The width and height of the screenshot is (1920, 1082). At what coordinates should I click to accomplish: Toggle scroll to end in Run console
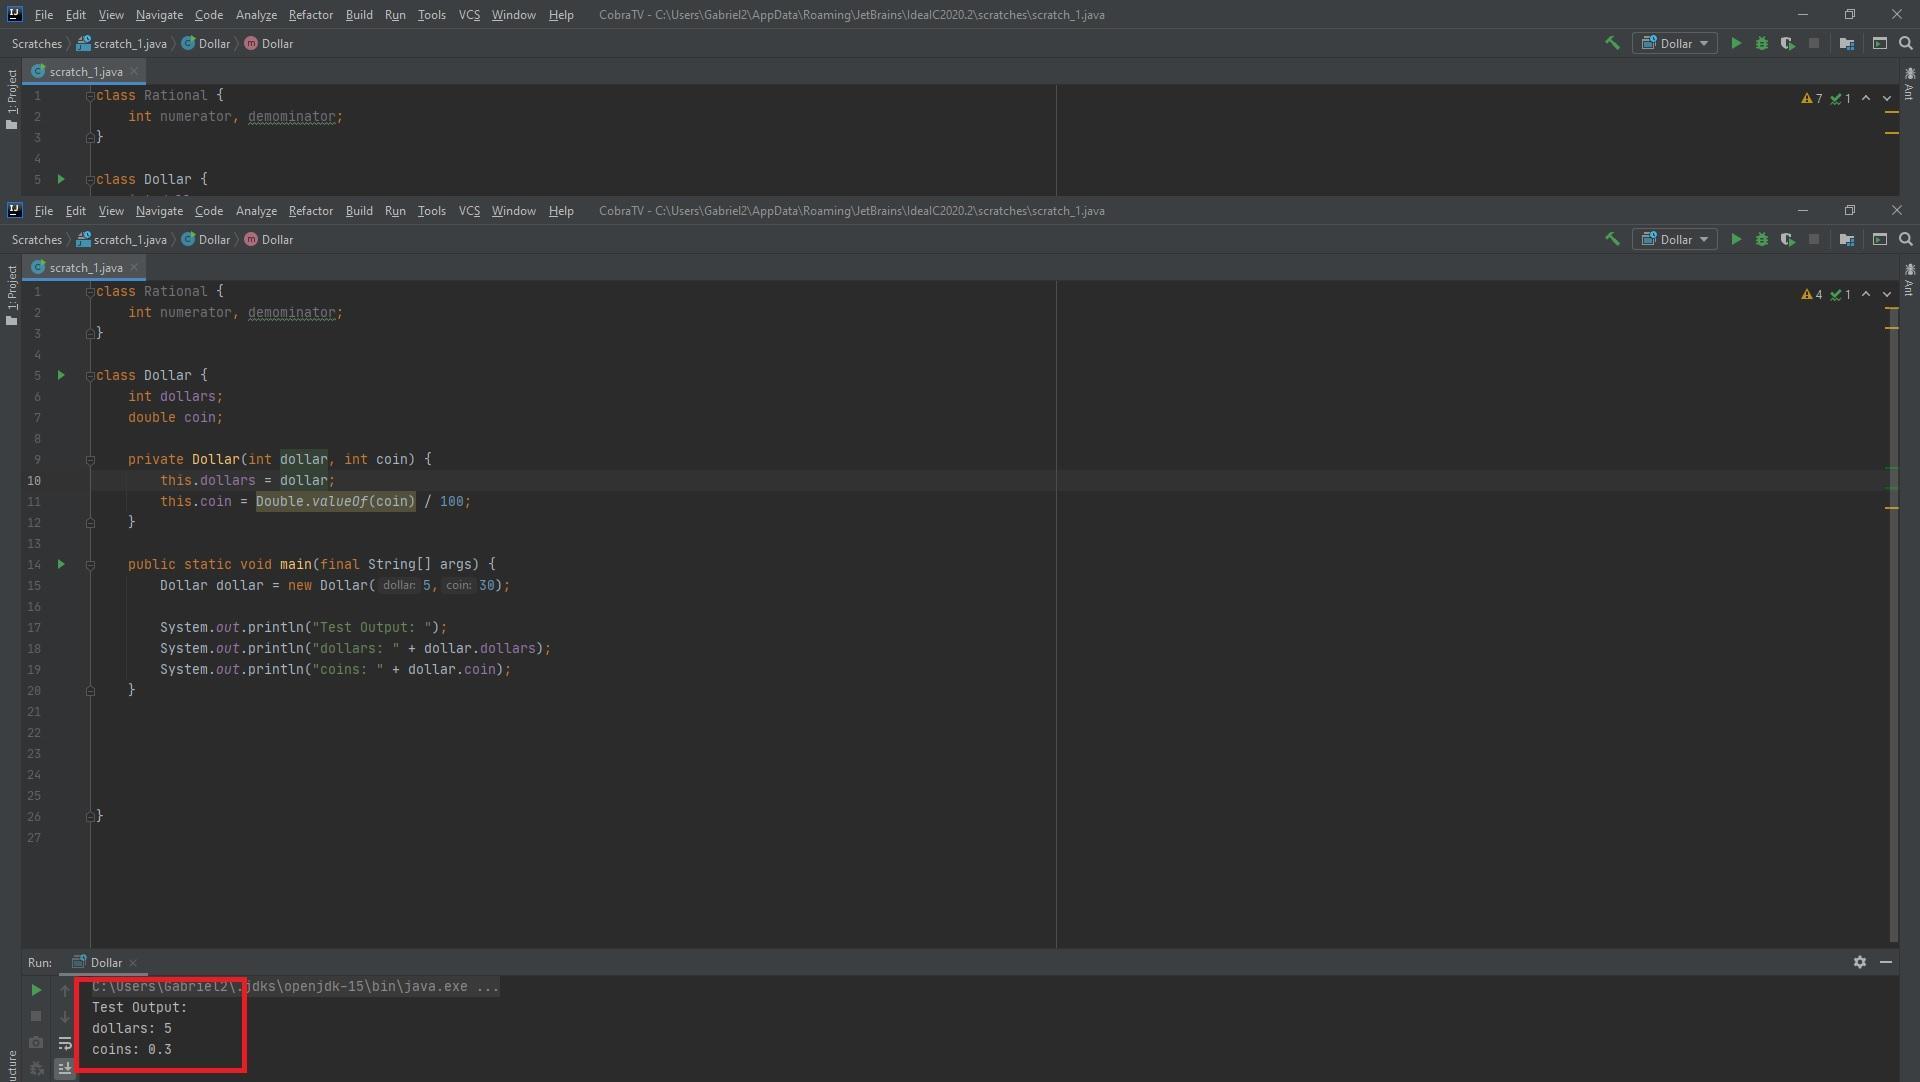pos(65,1068)
